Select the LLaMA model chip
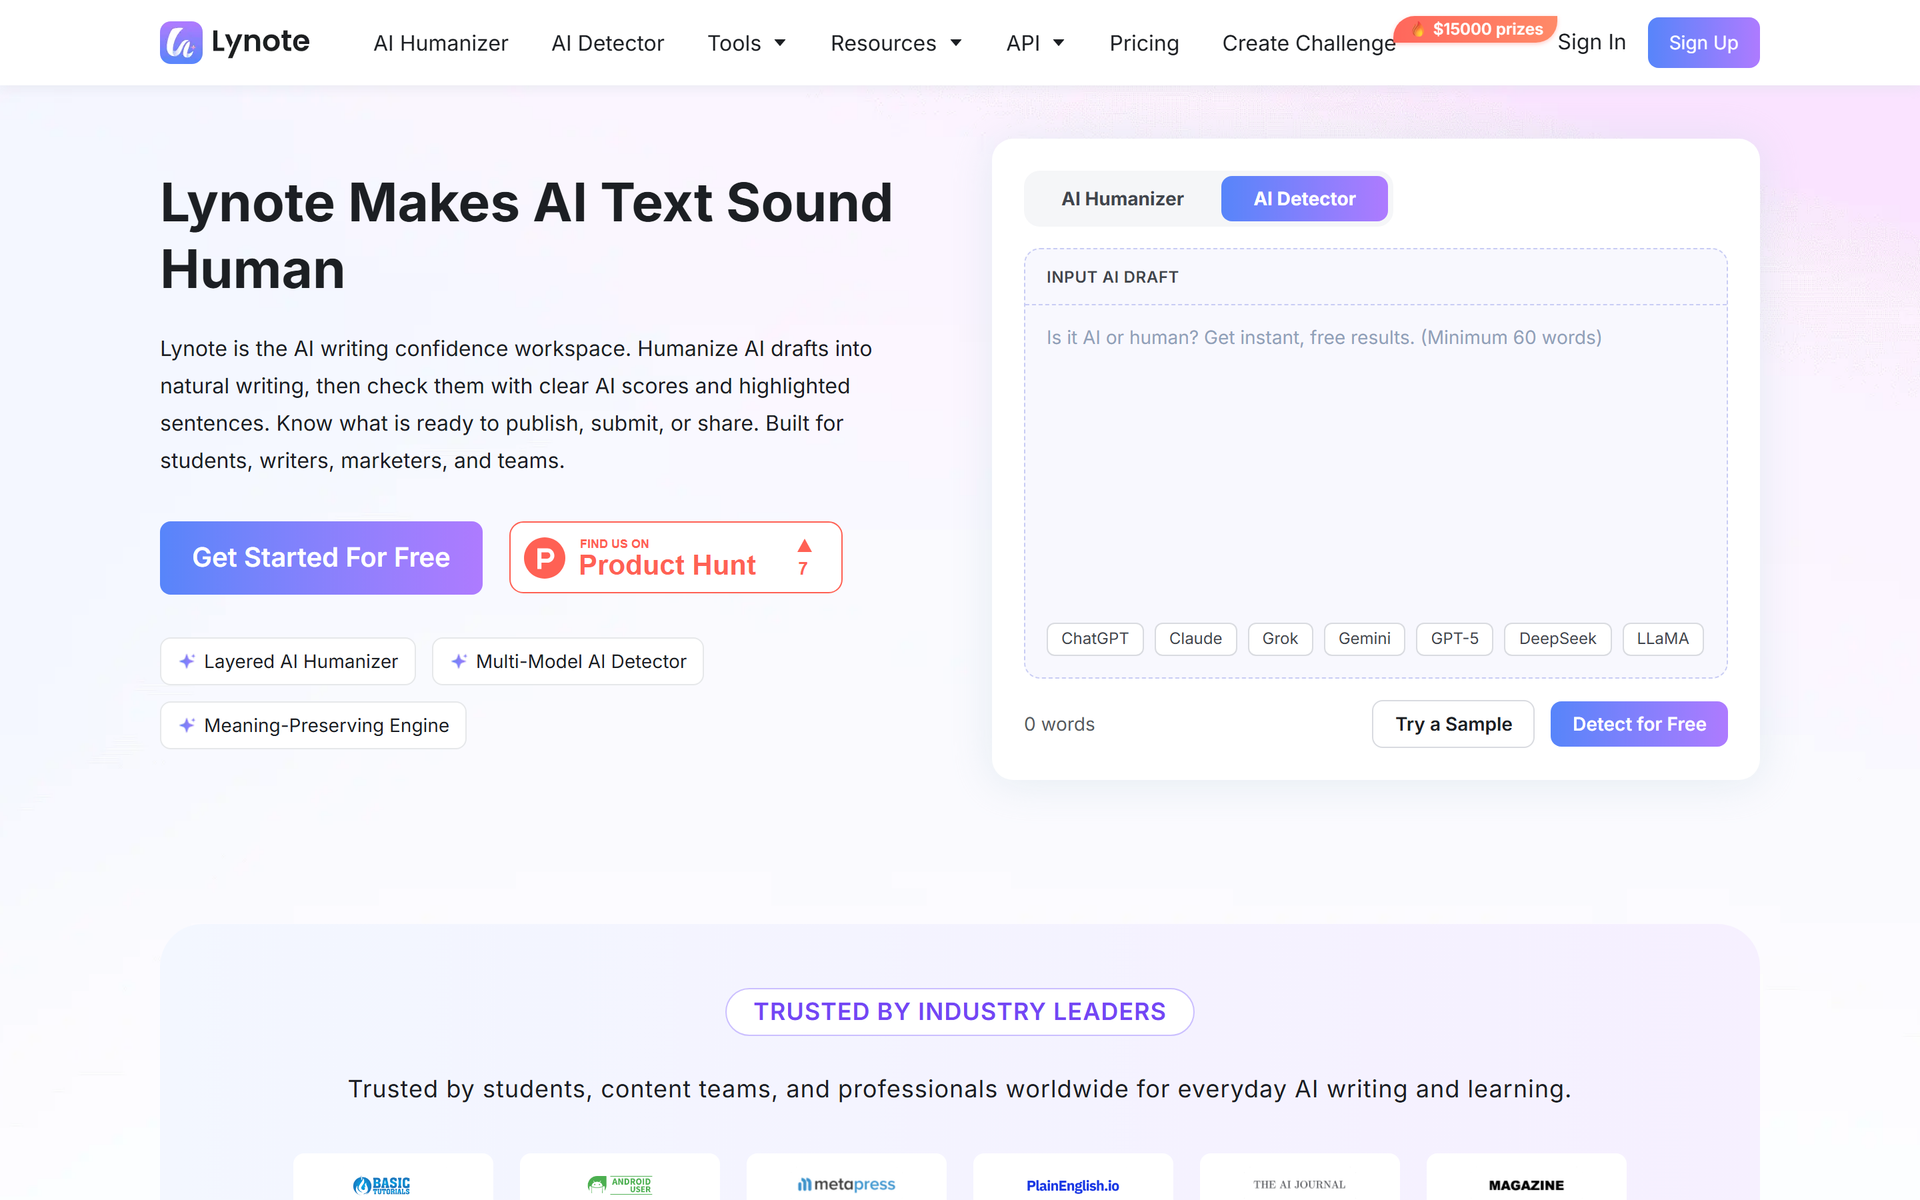The image size is (1920, 1200). pos(1662,639)
